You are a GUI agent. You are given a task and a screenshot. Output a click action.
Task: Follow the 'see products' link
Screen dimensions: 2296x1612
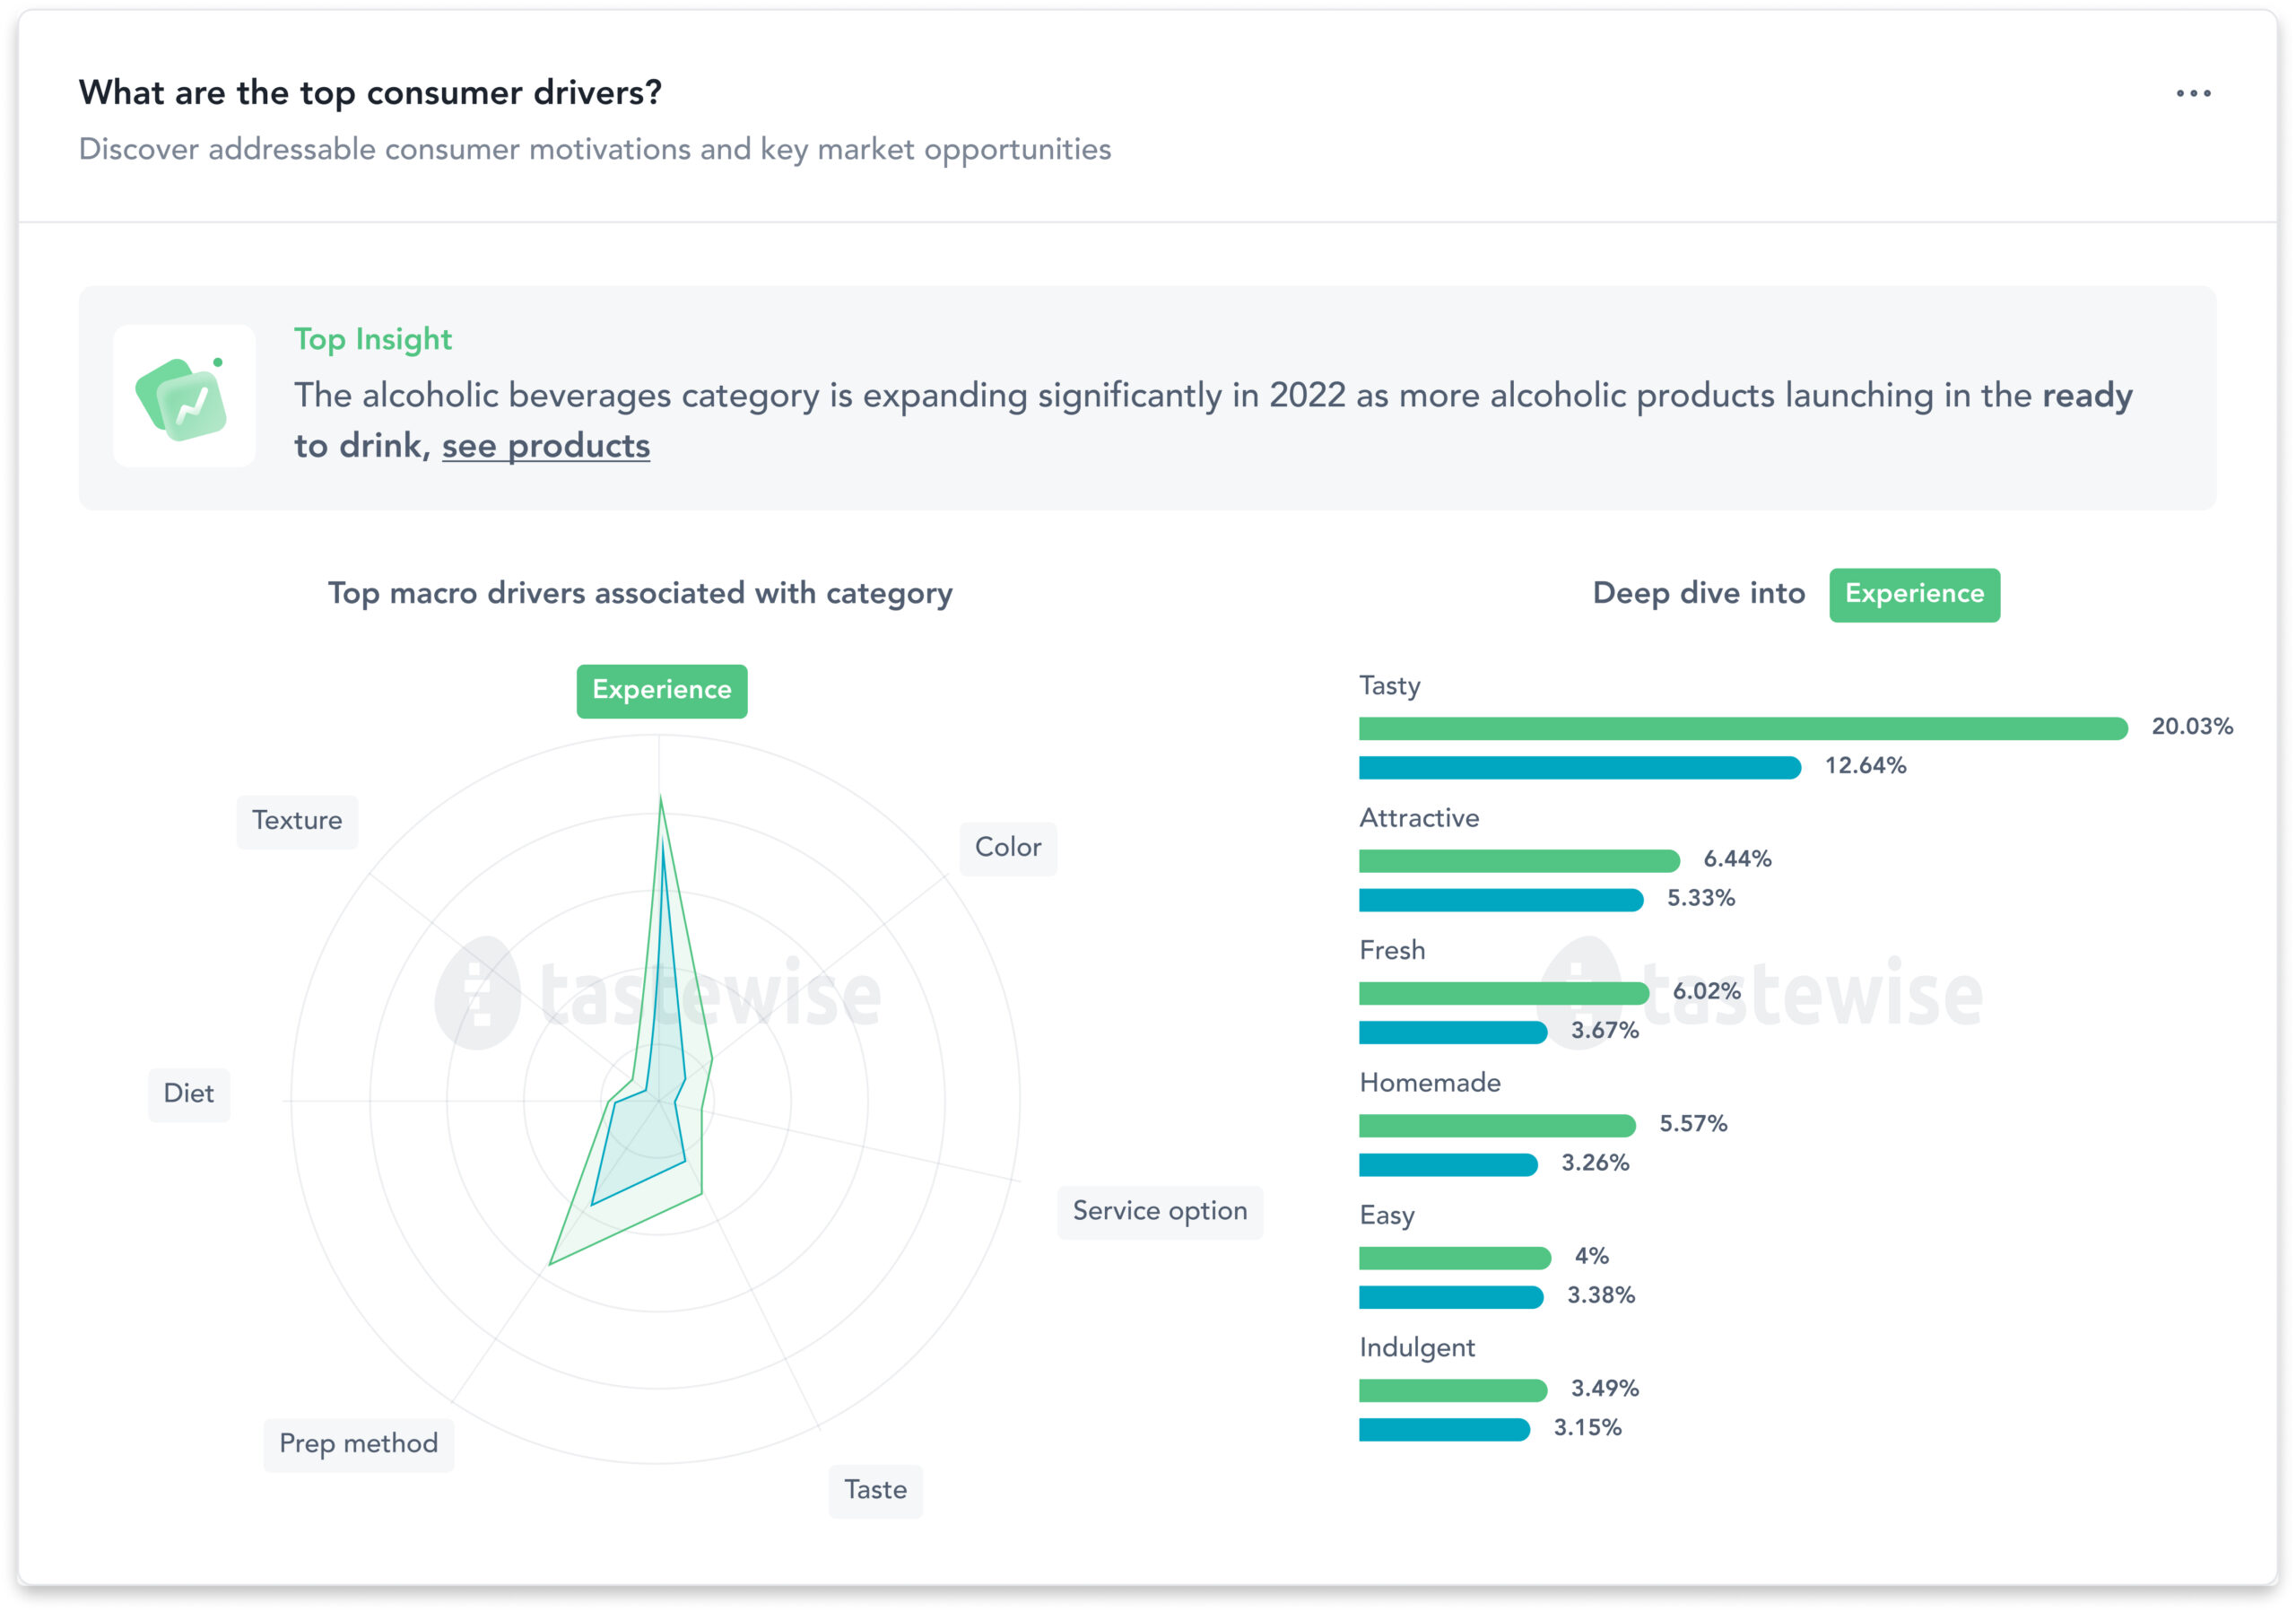[545, 446]
